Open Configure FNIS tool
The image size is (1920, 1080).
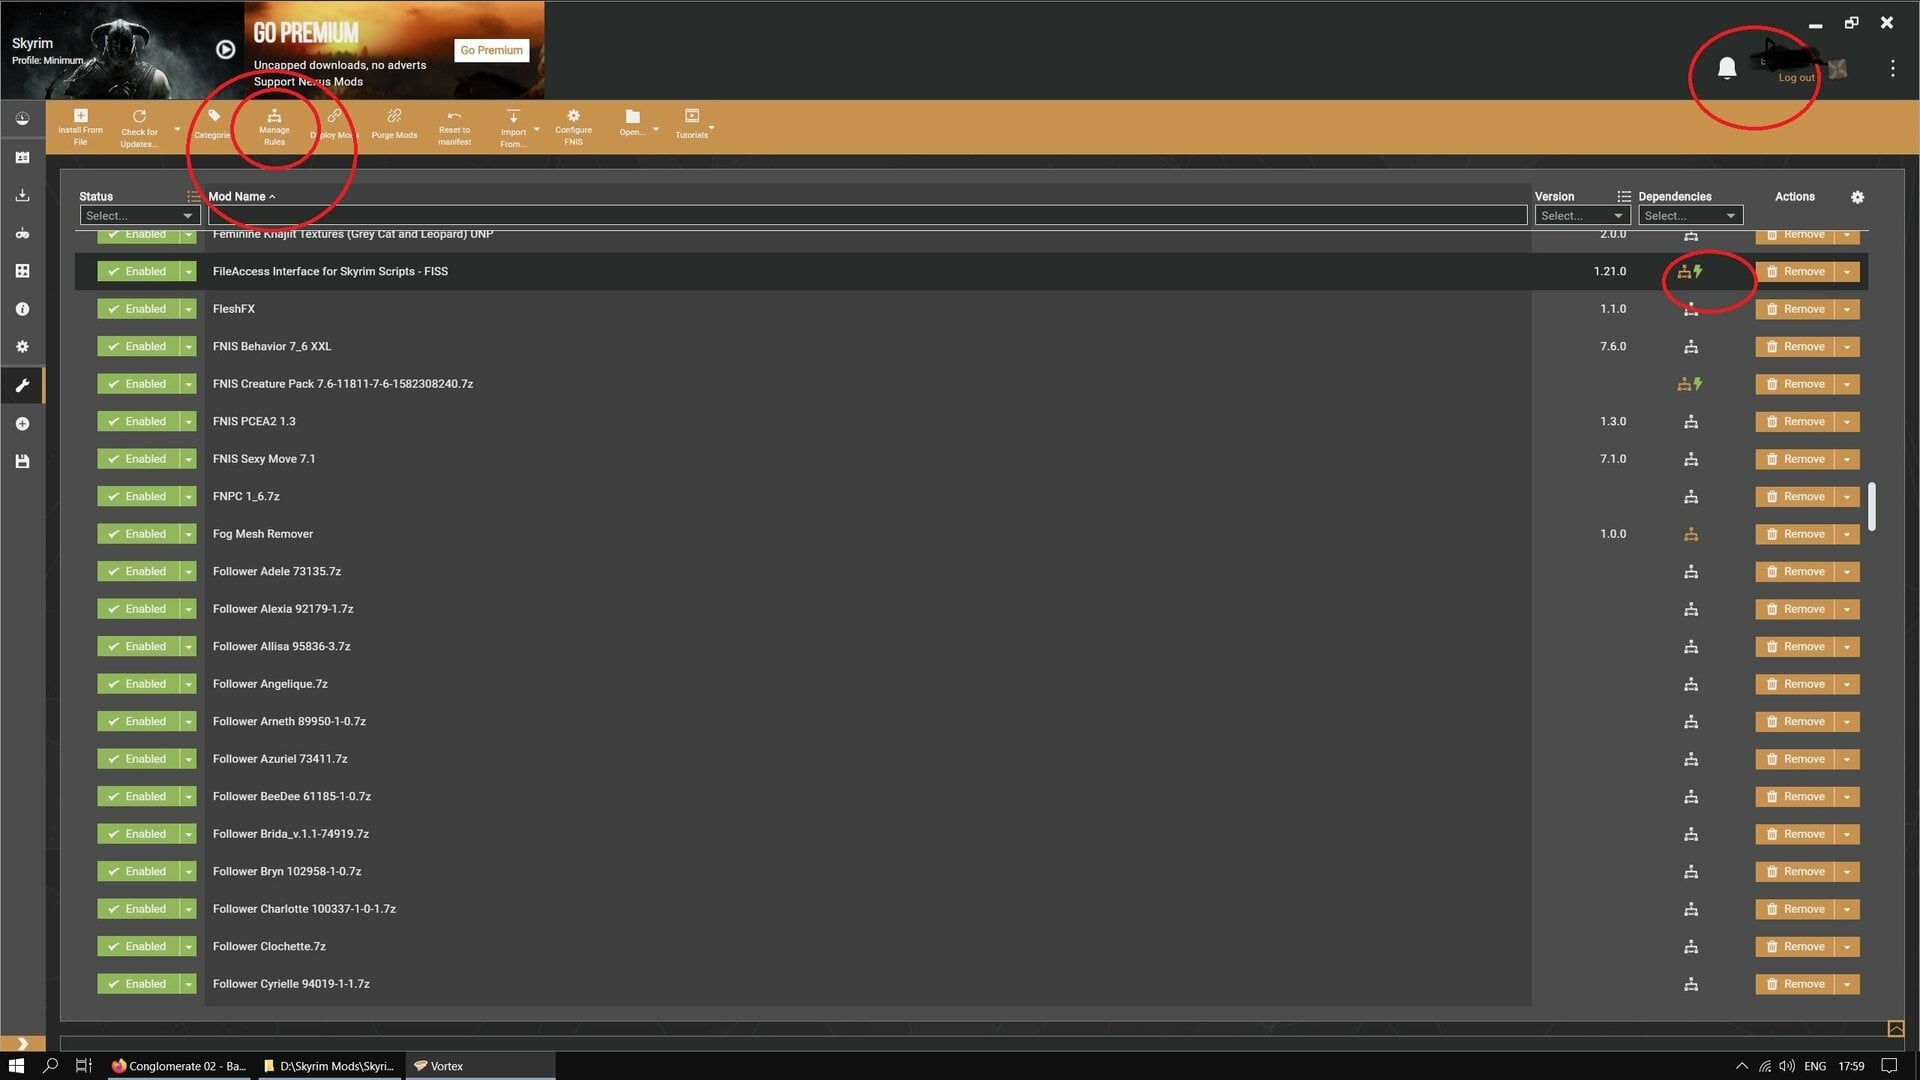click(573, 127)
